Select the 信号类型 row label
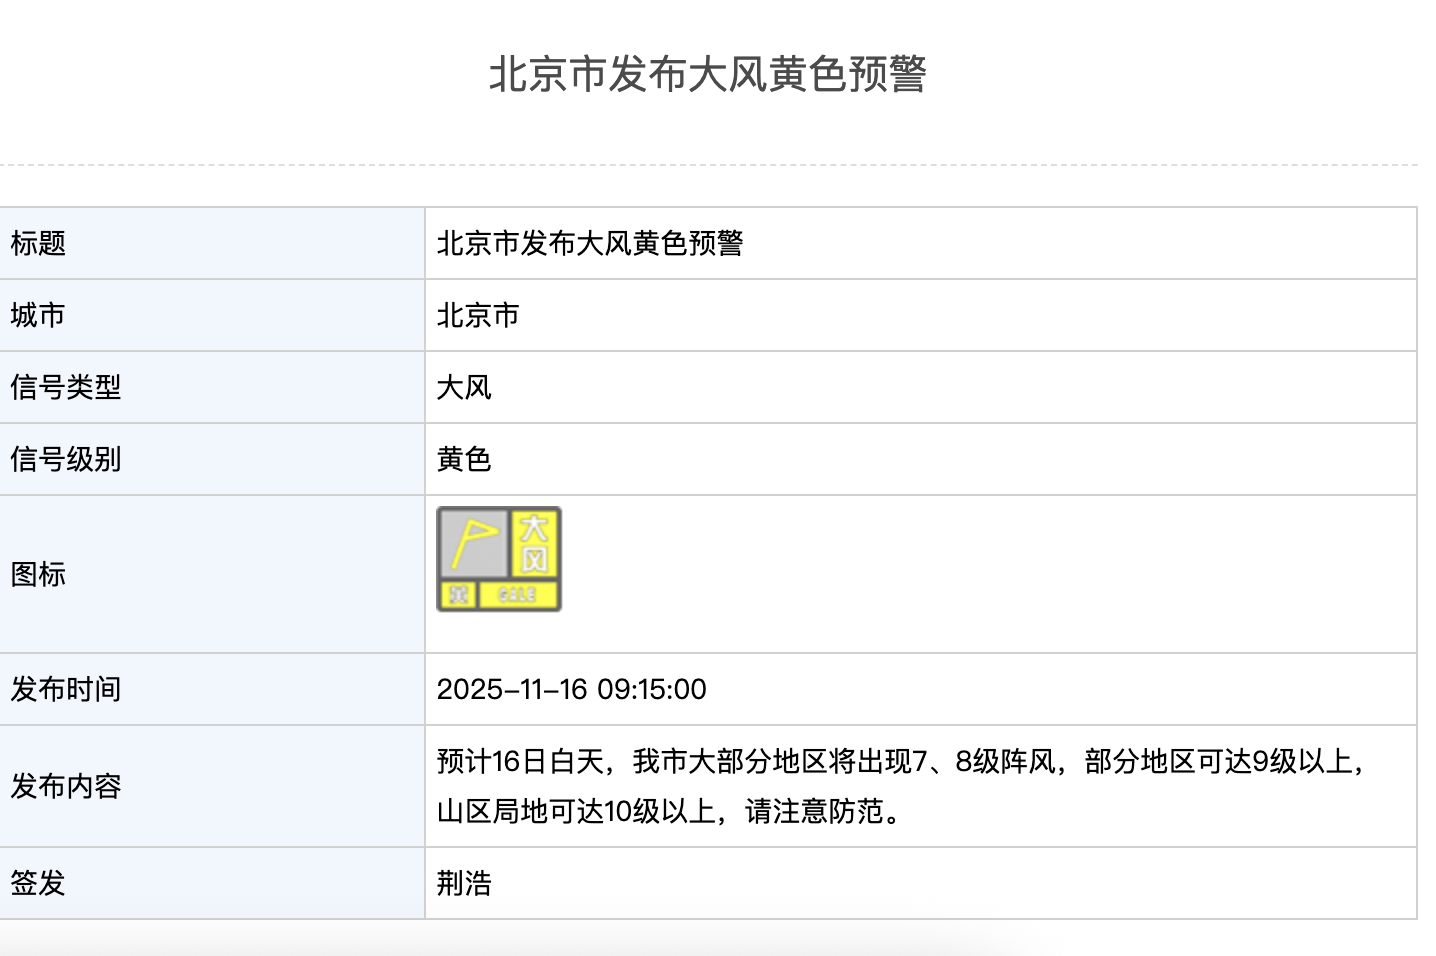 pyautogui.click(x=66, y=387)
